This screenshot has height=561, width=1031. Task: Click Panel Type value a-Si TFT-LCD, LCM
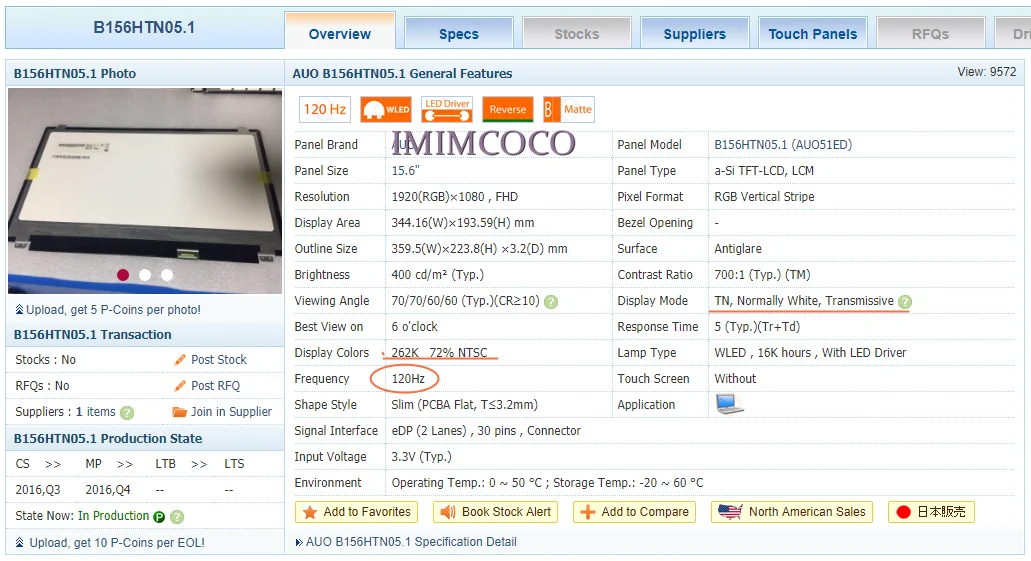(x=764, y=170)
